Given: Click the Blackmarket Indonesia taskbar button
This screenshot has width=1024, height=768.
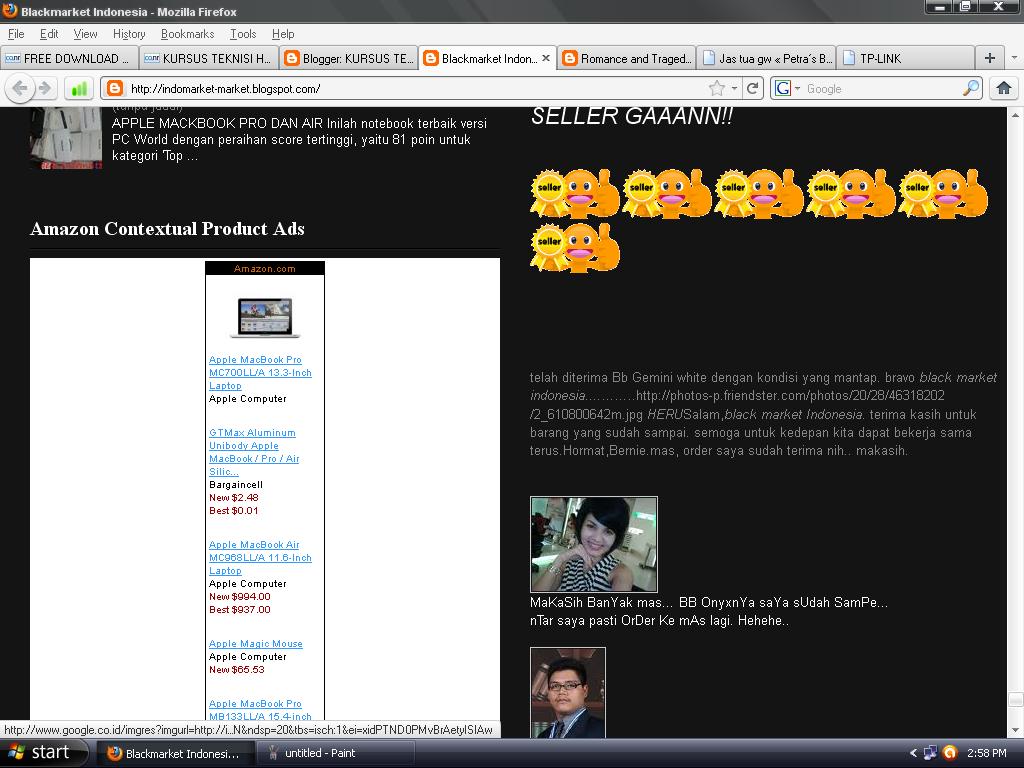Looking at the screenshot, I should click(176, 753).
